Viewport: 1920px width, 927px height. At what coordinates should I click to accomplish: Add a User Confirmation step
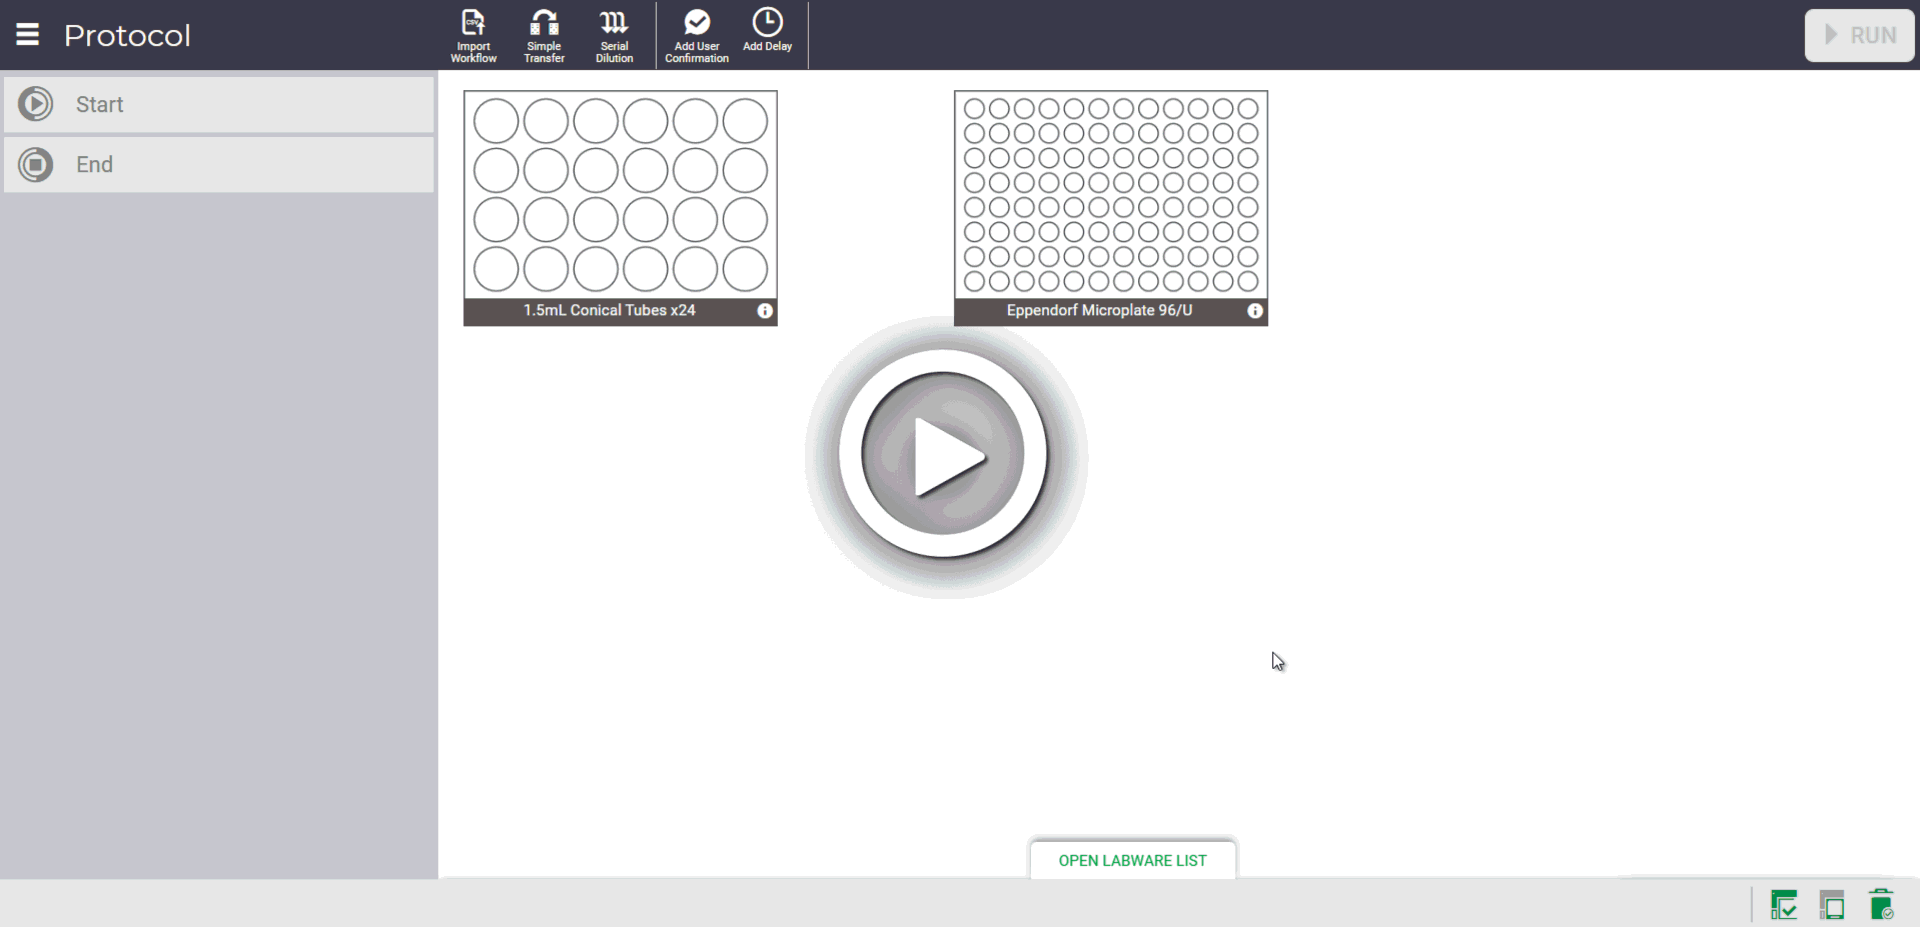pyautogui.click(x=697, y=35)
